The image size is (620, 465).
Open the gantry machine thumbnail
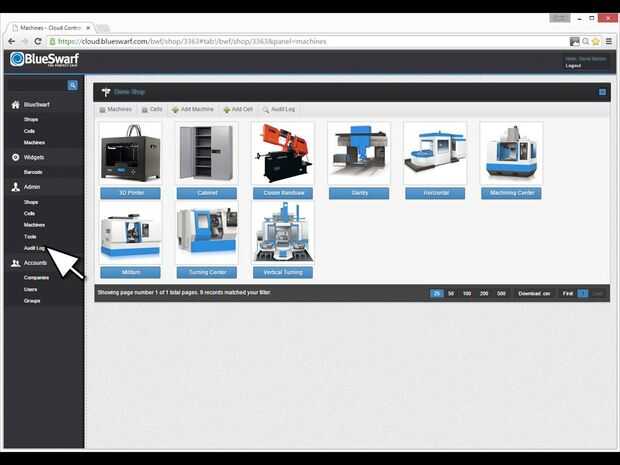tap(359, 153)
